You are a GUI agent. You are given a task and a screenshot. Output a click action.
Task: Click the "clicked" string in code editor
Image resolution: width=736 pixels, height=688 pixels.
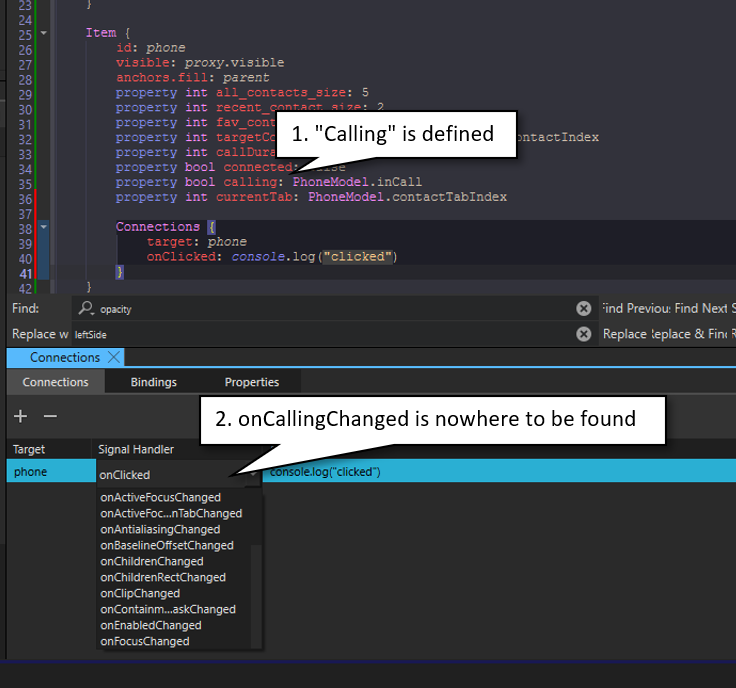[x=358, y=256]
